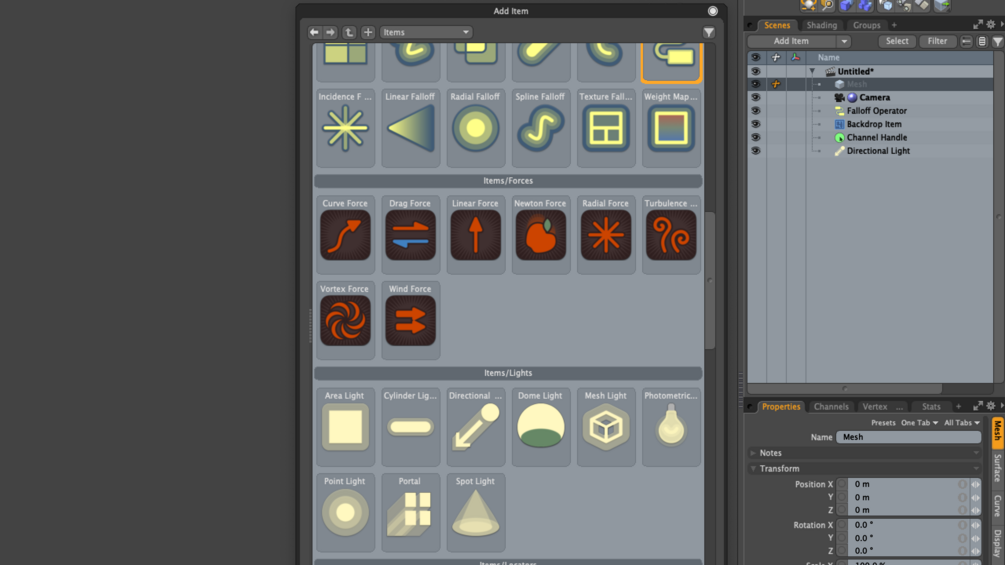Open the Channels tab
Viewport: 1005px width, 565px height.
click(831, 407)
